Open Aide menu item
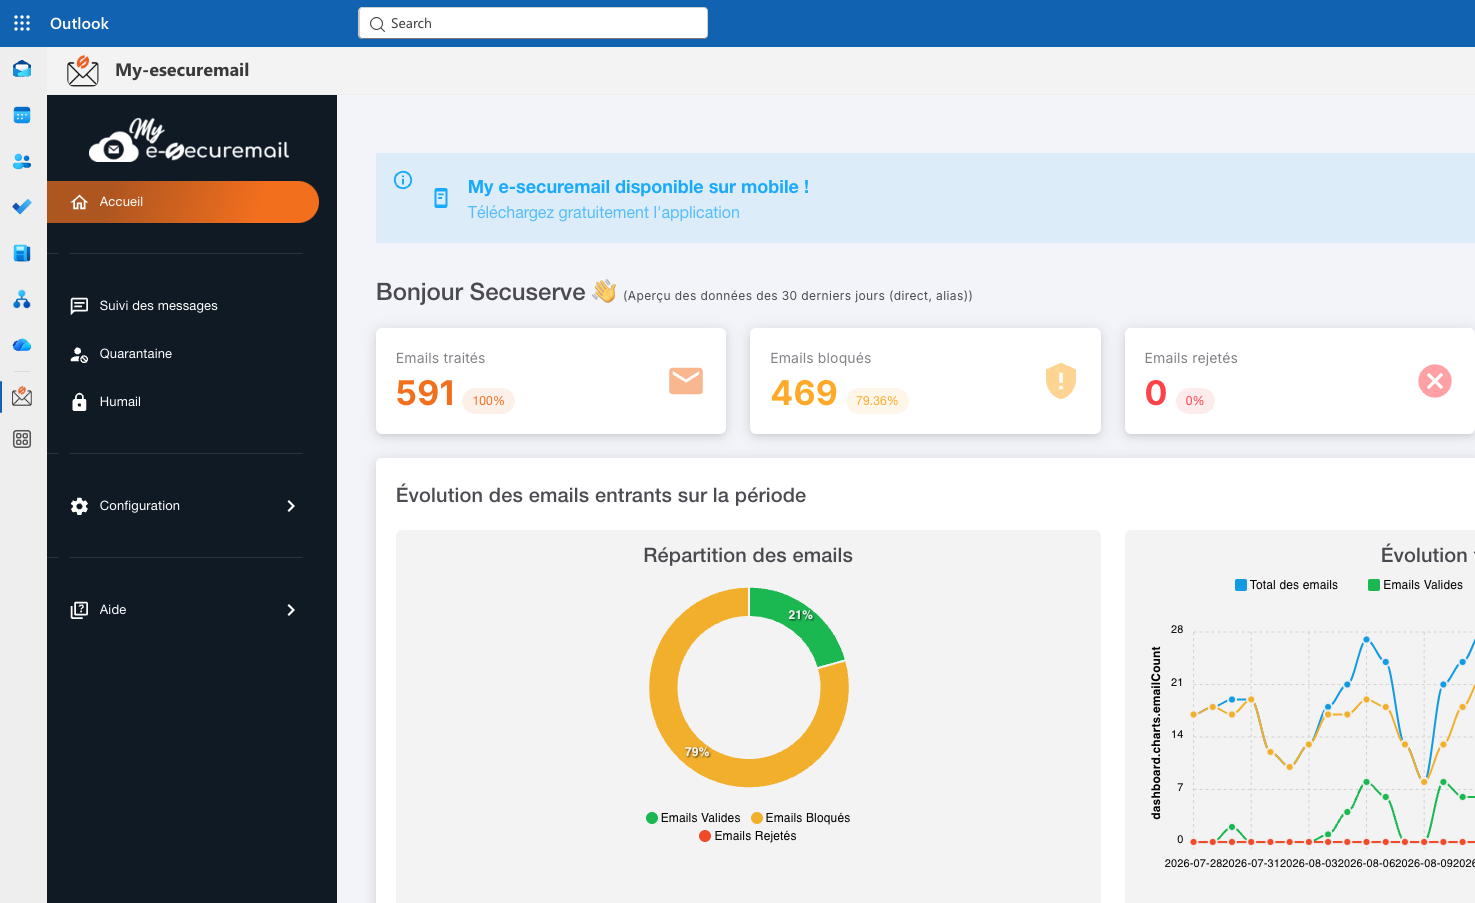1475x903 pixels. click(x=183, y=610)
